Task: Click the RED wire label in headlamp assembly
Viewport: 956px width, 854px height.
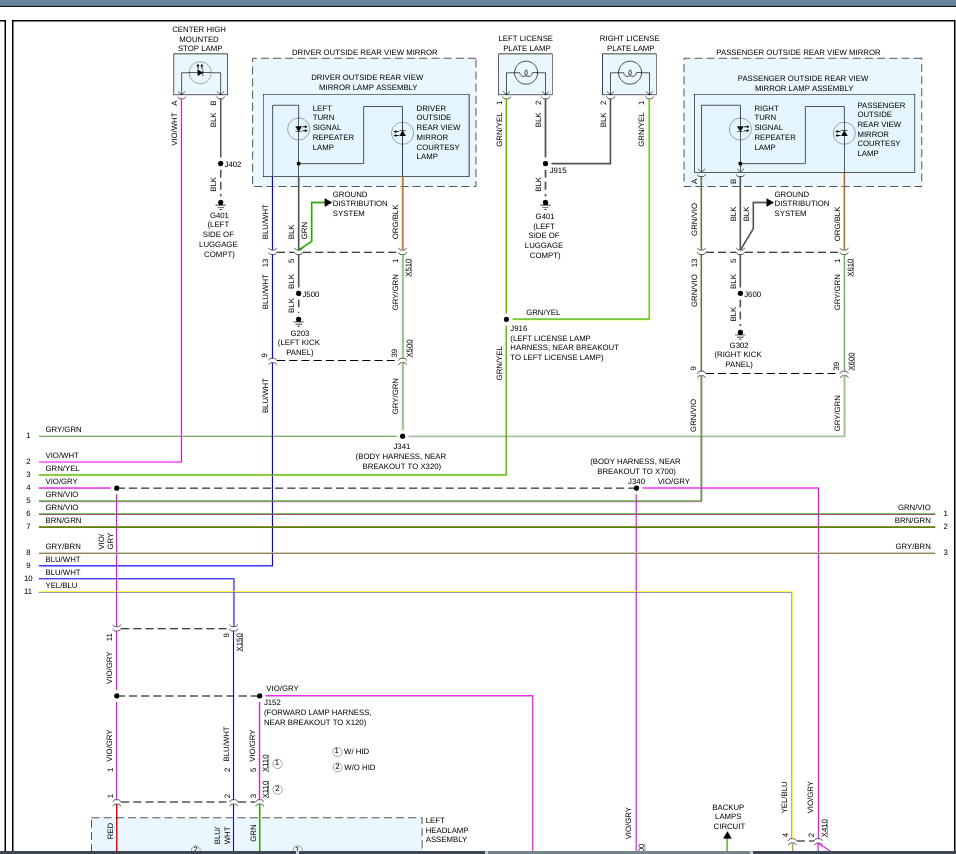Action: click(110, 831)
